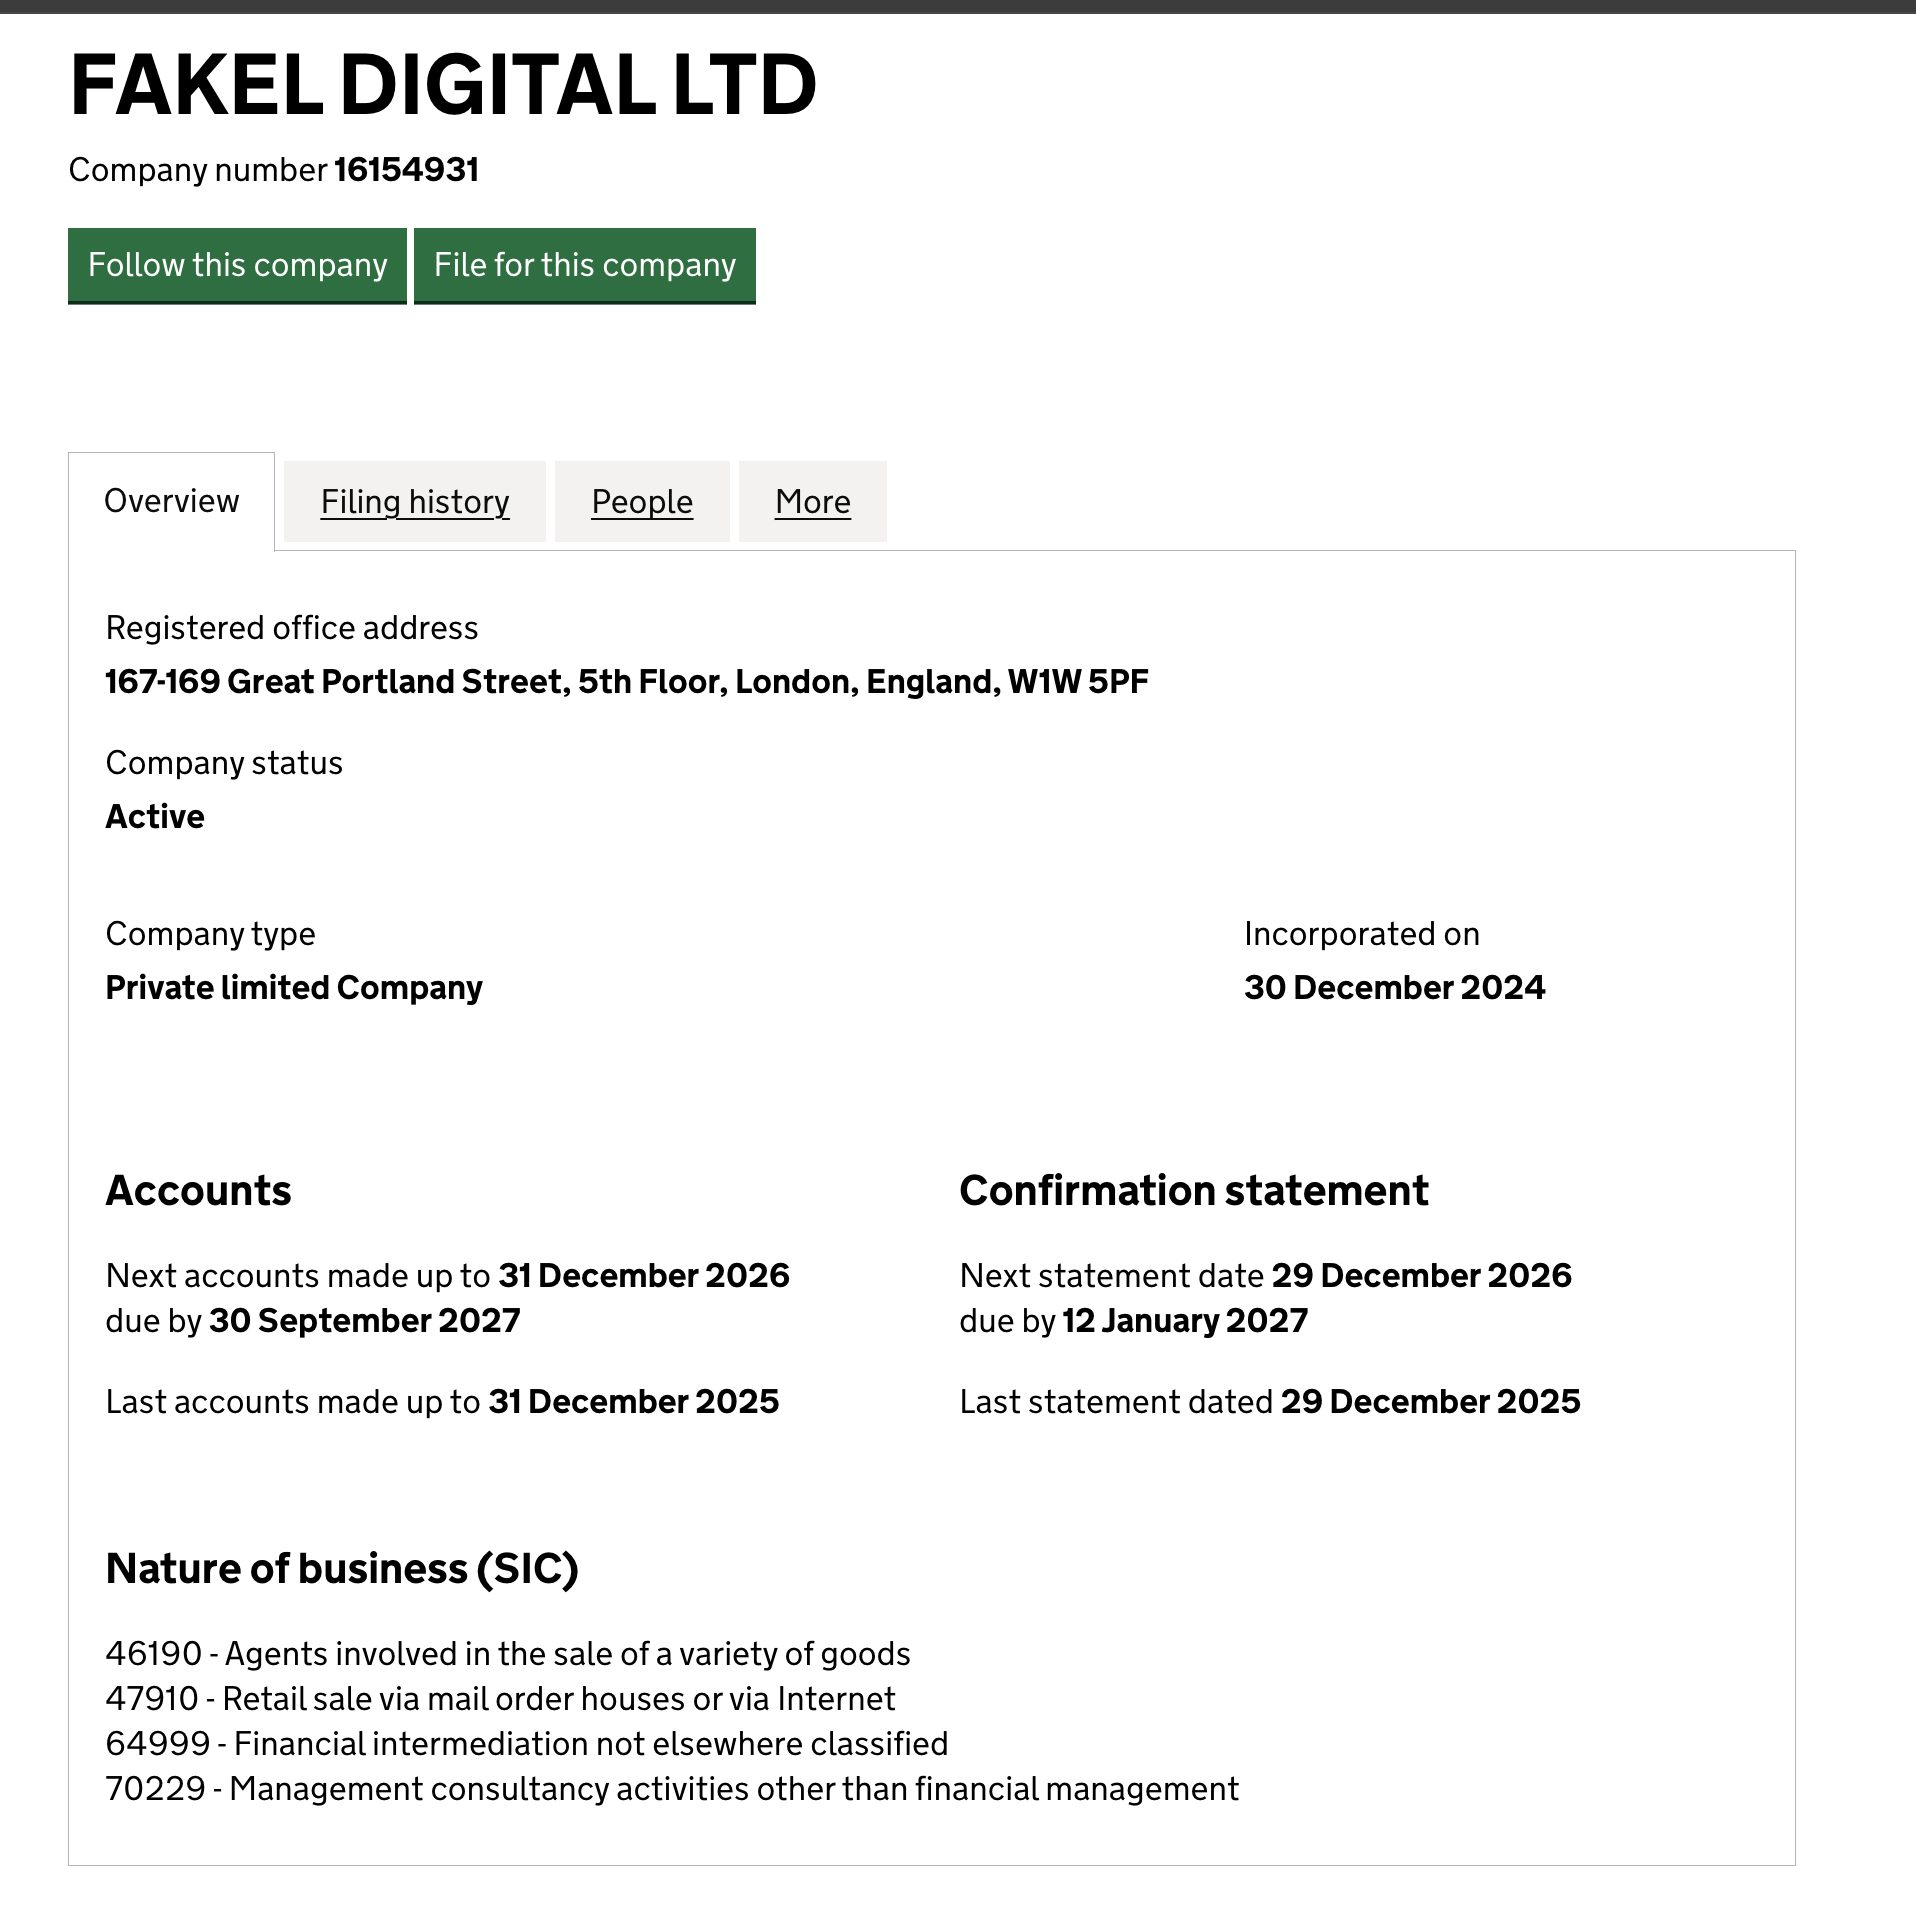This screenshot has height=1916, width=1916.
Task: Switch to the Filing history tab
Action: coord(415,501)
